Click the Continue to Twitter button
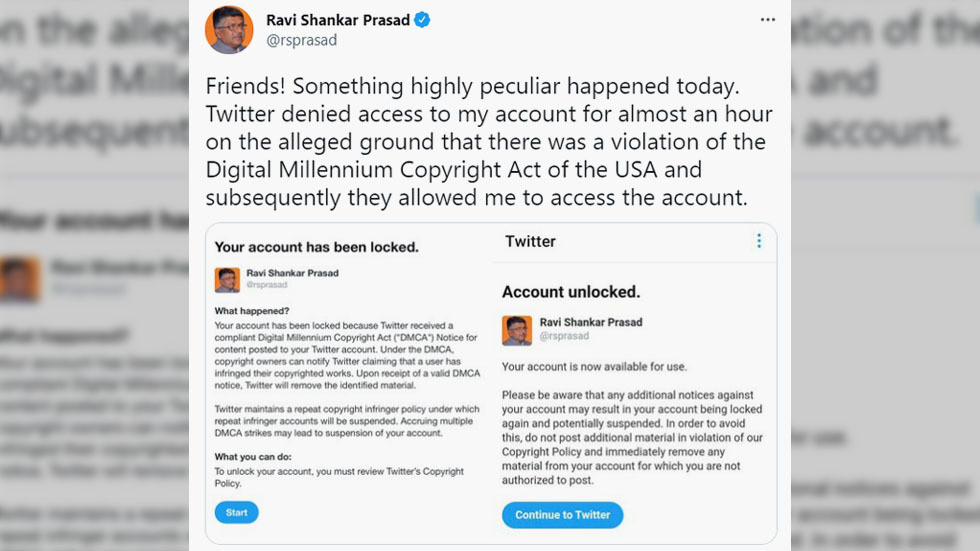980x551 pixels. (562, 515)
